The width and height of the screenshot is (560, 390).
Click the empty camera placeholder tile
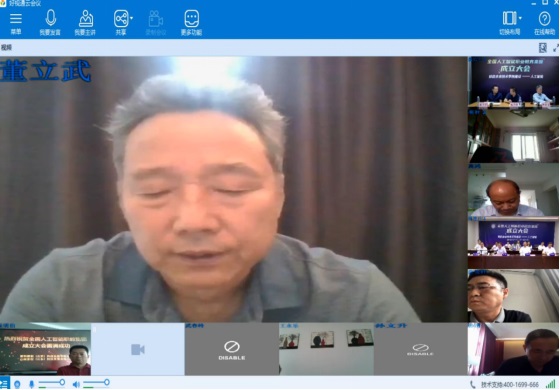(138, 349)
